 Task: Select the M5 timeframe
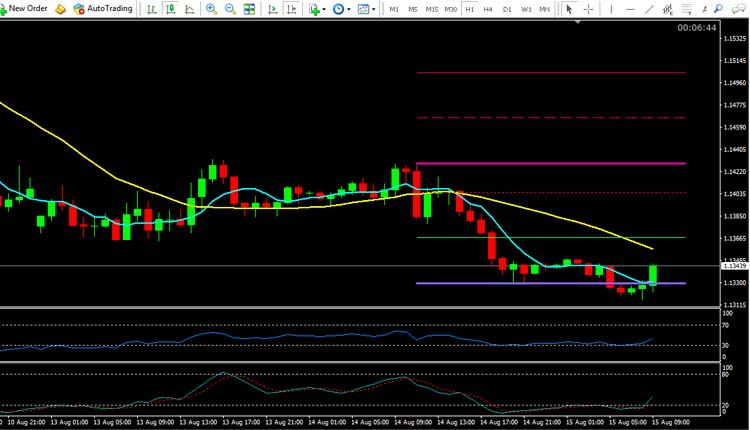(x=413, y=9)
